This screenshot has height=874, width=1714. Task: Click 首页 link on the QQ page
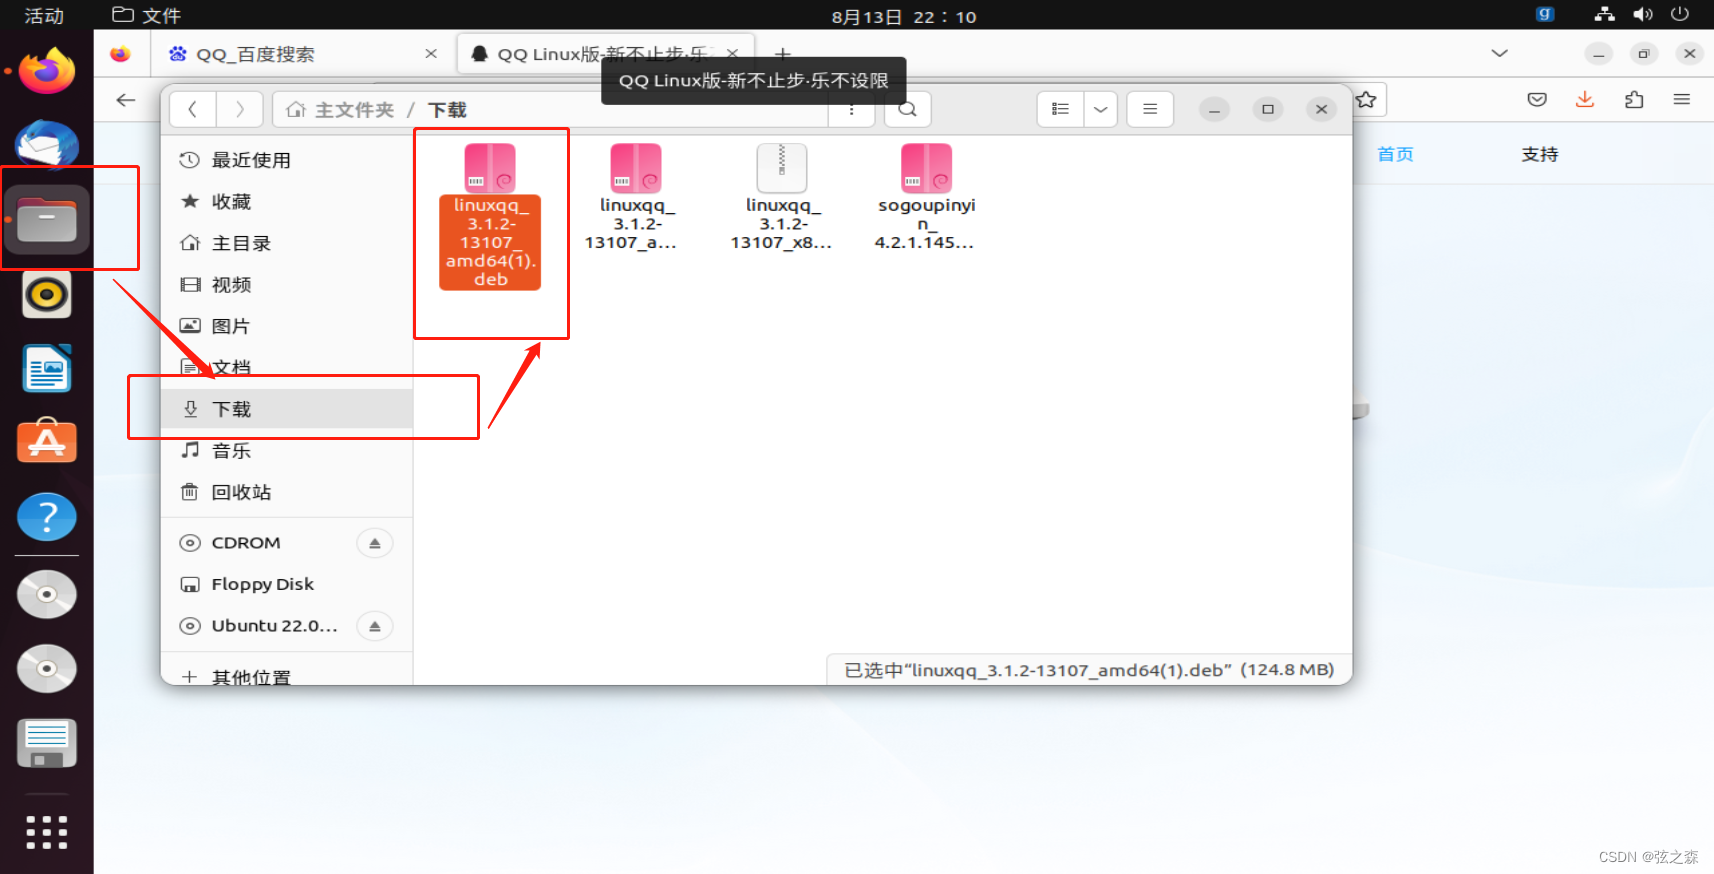[1395, 154]
